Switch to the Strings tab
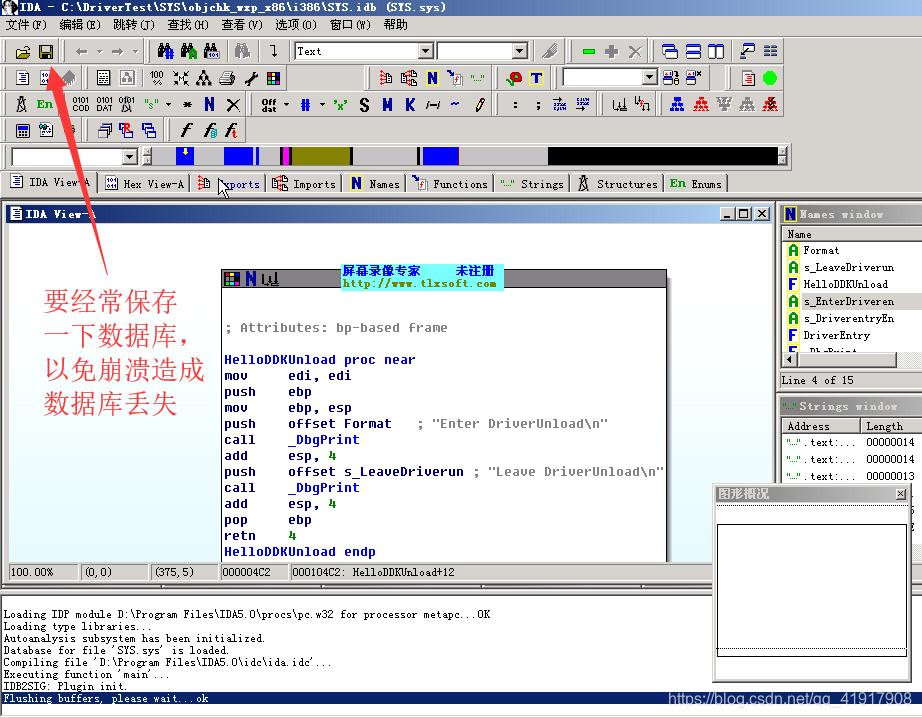922x718 pixels. coord(532,184)
